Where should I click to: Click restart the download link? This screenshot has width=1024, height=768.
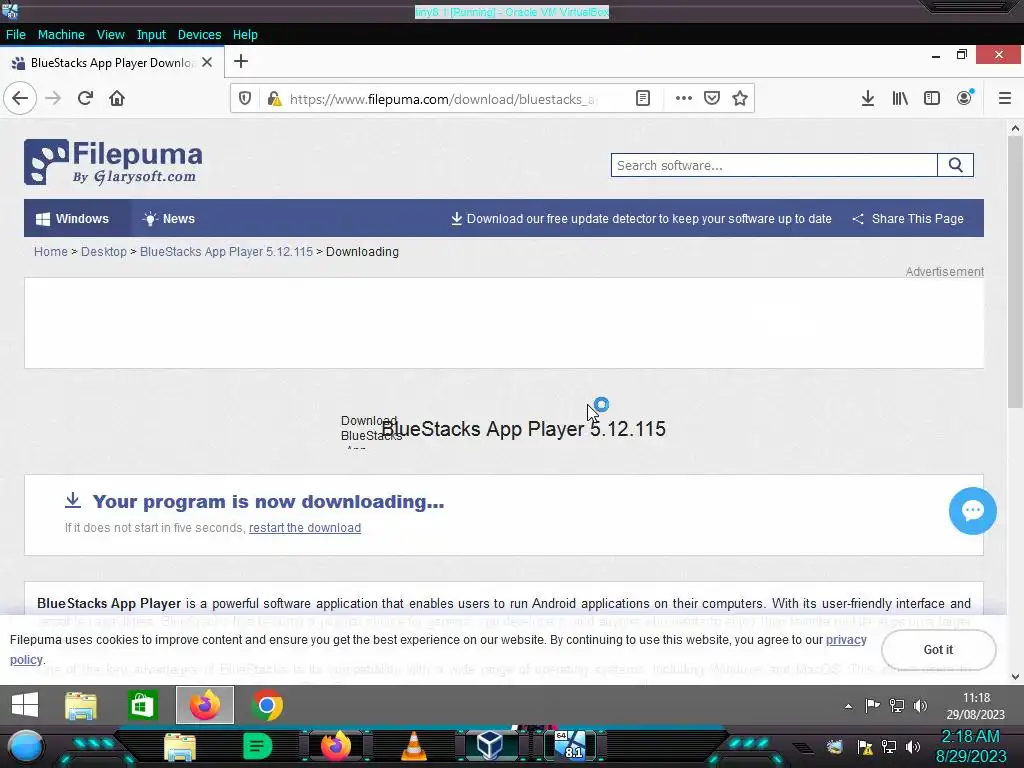(305, 528)
